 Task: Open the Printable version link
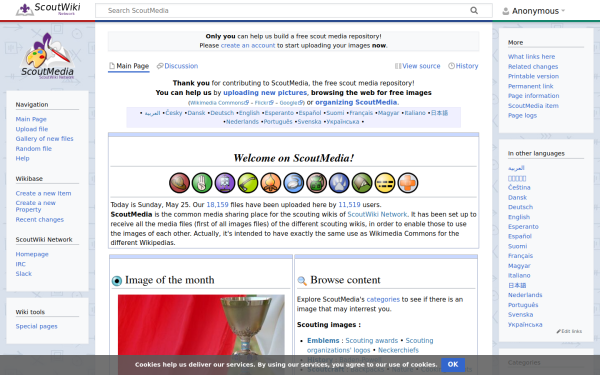click(x=533, y=76)
